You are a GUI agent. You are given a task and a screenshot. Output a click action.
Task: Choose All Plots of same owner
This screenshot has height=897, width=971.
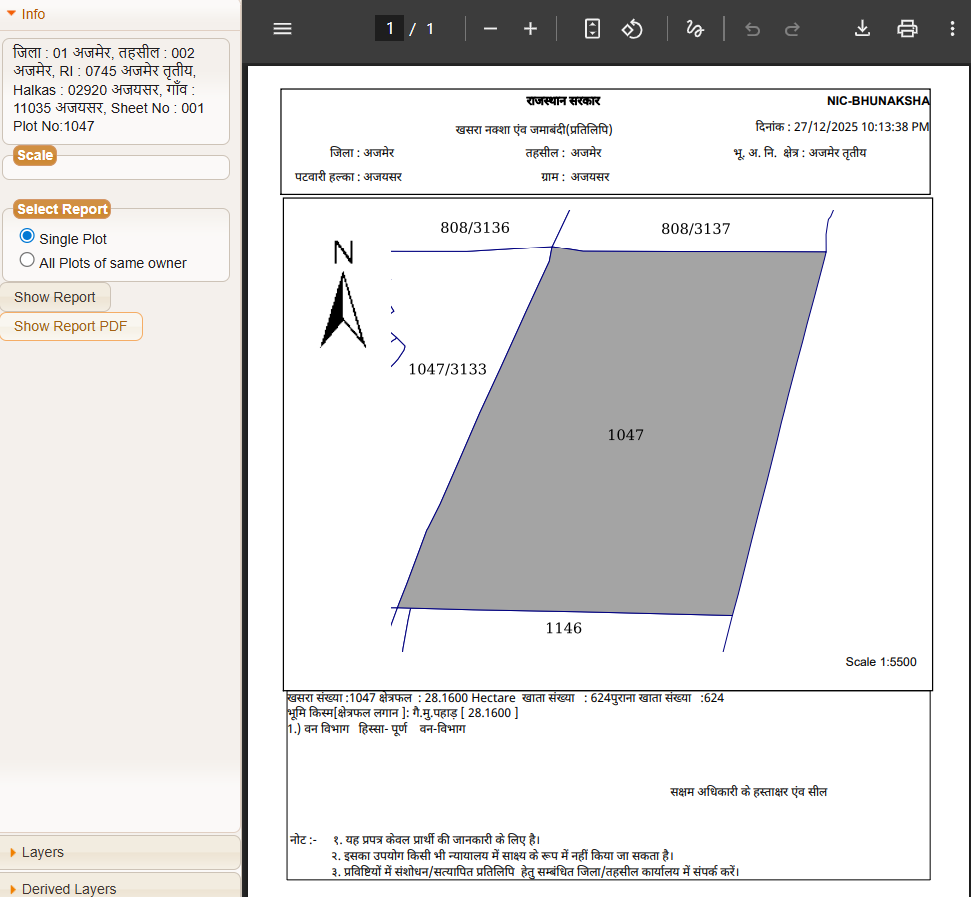point(28,261)
